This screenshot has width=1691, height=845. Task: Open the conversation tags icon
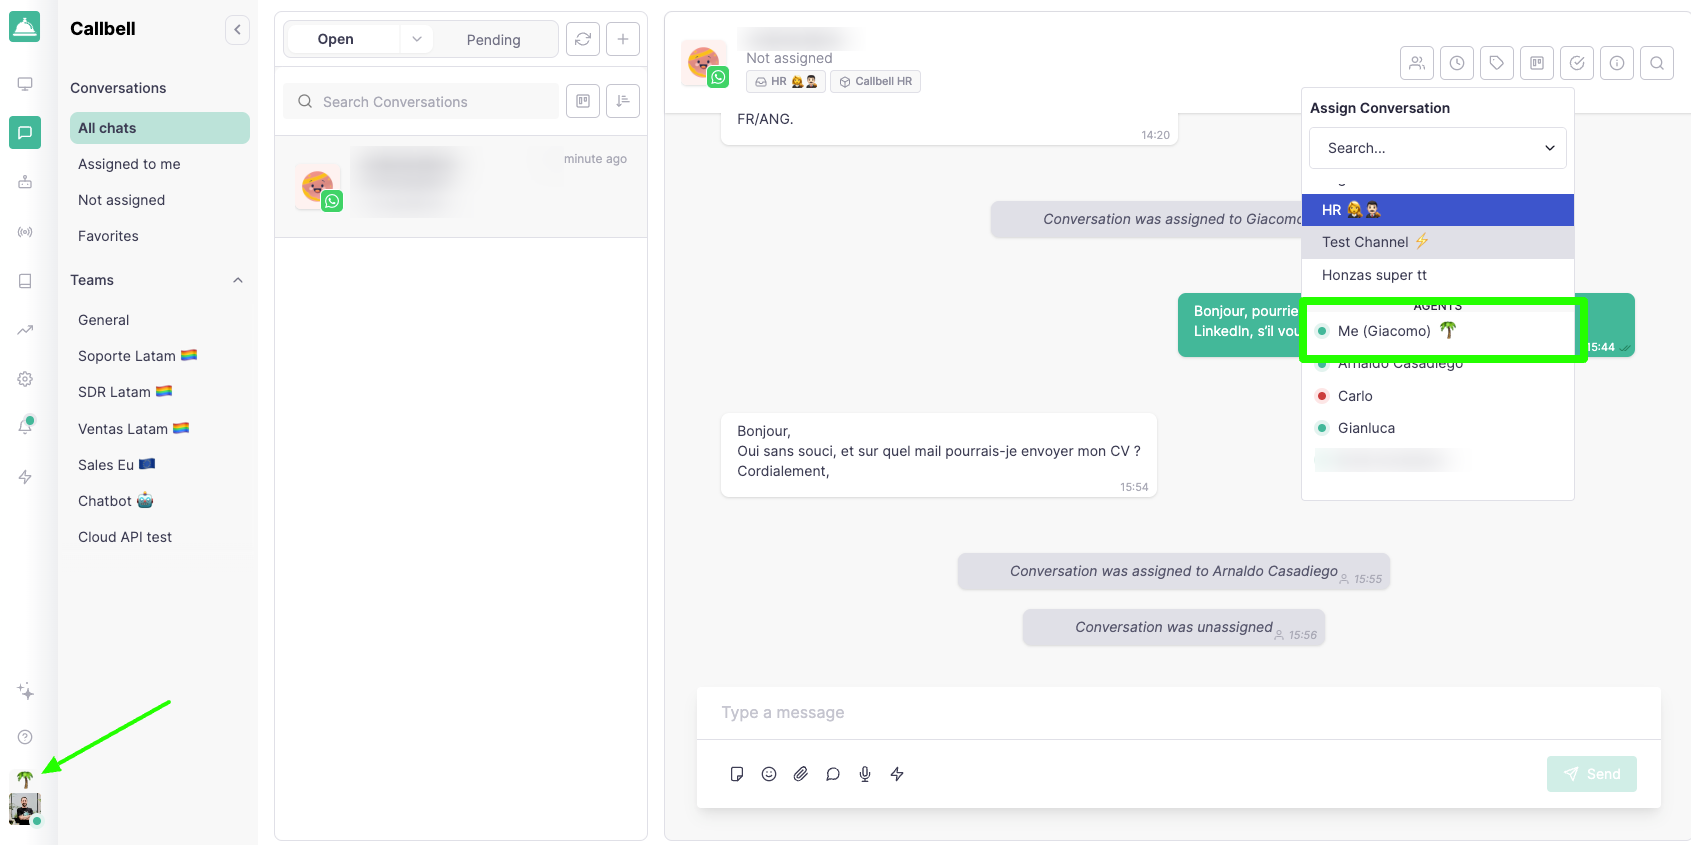tap(1497, 63)
